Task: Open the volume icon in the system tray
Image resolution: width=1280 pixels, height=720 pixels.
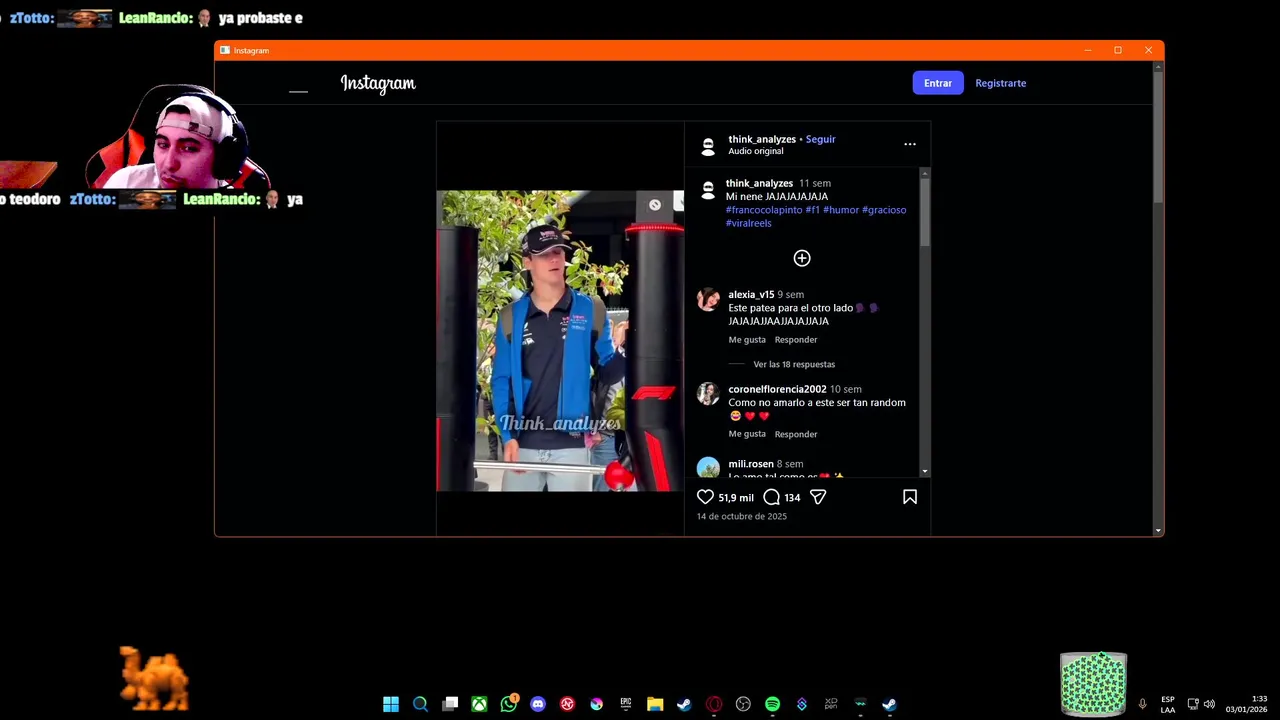Action: pos(1209,704)
